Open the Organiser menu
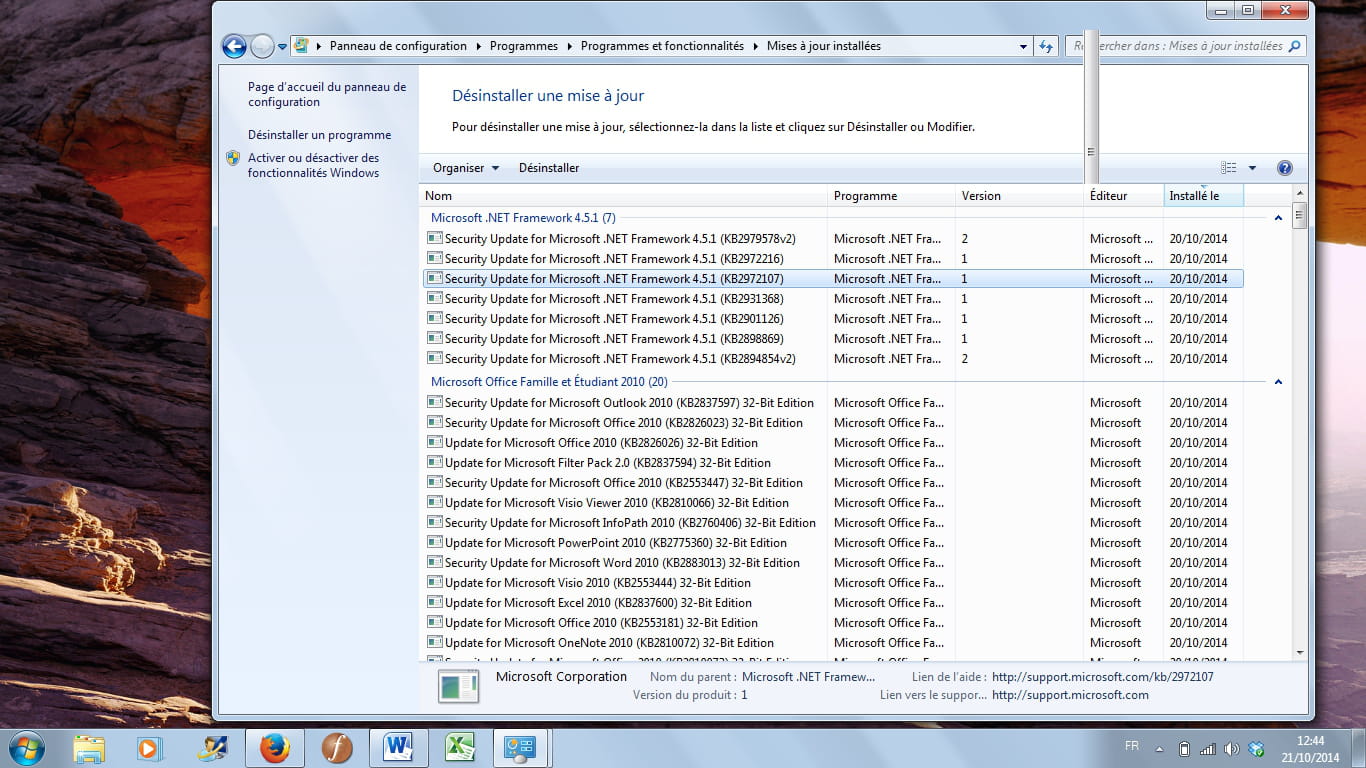The height and width of the screenshot is (768, 1366). coord(466,168)
